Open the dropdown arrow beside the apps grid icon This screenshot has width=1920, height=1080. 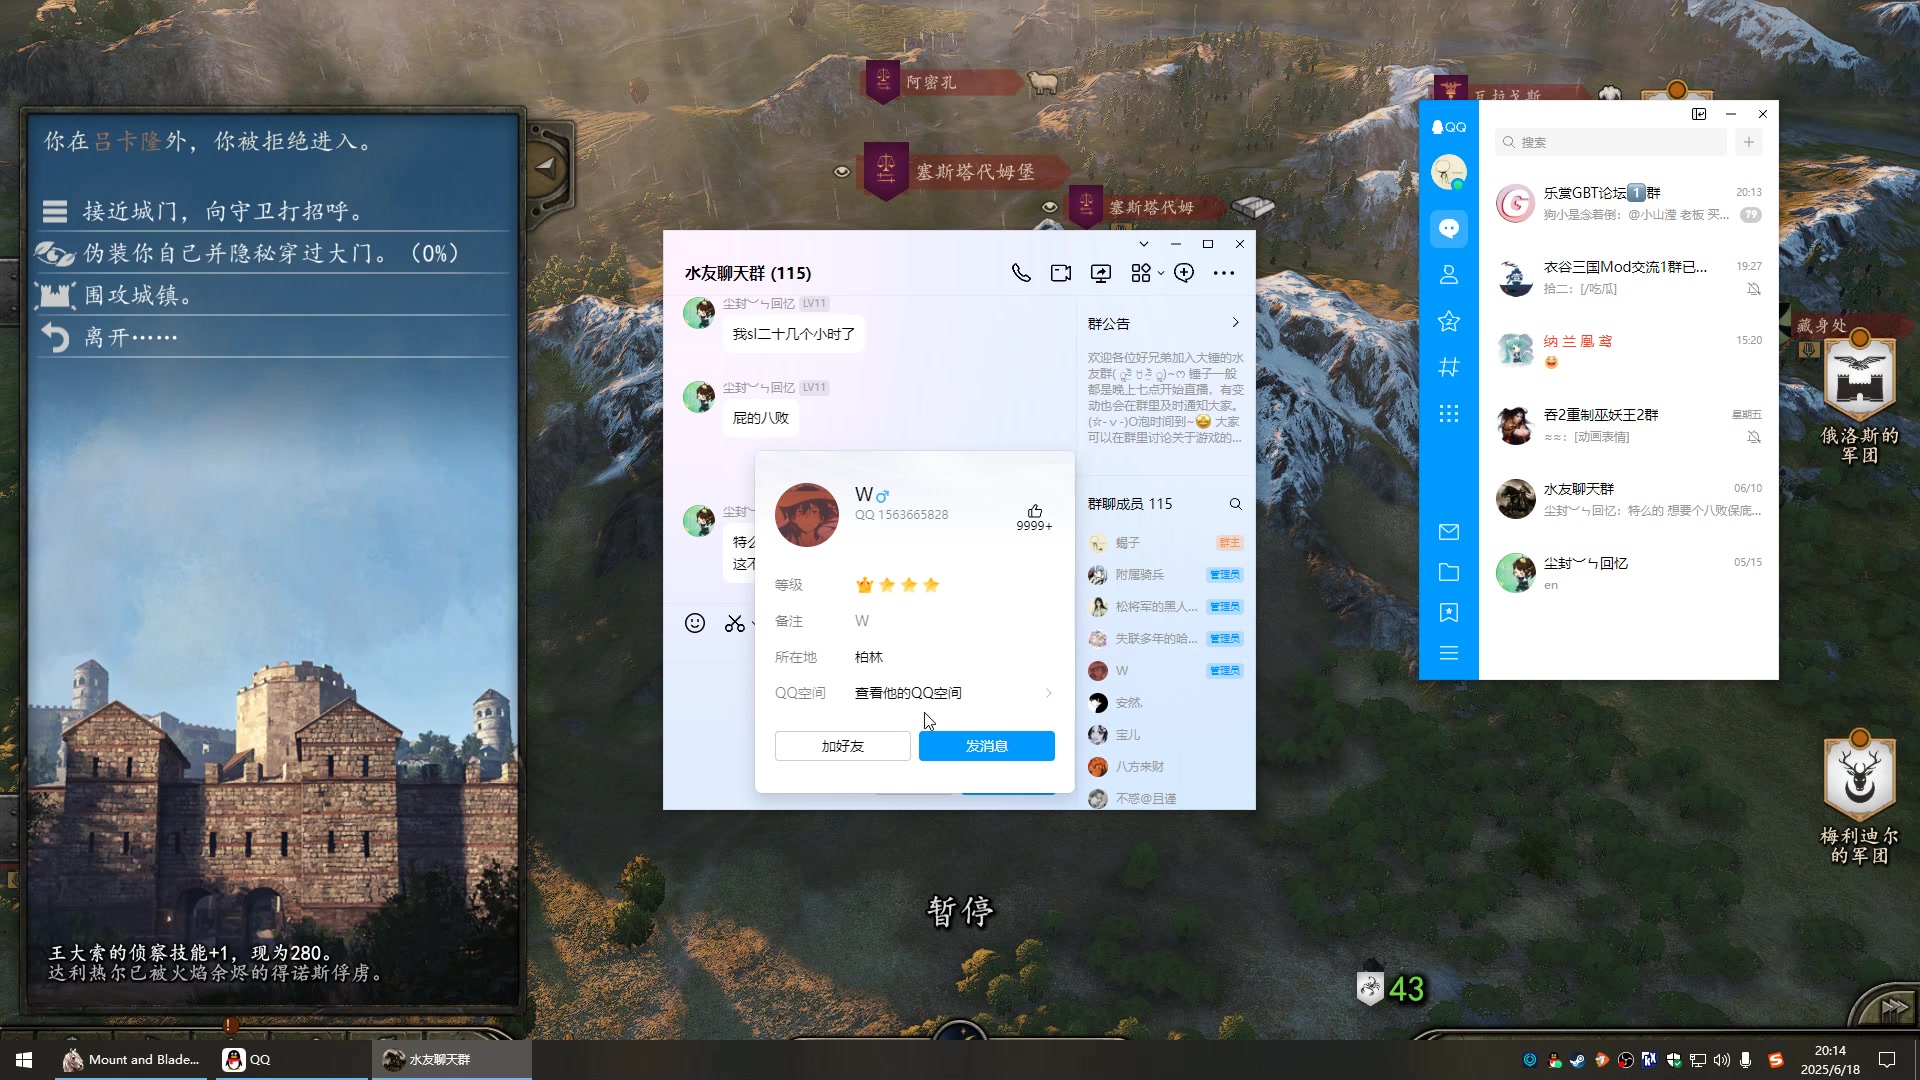pyautogui.click(x=1161, y=273)
